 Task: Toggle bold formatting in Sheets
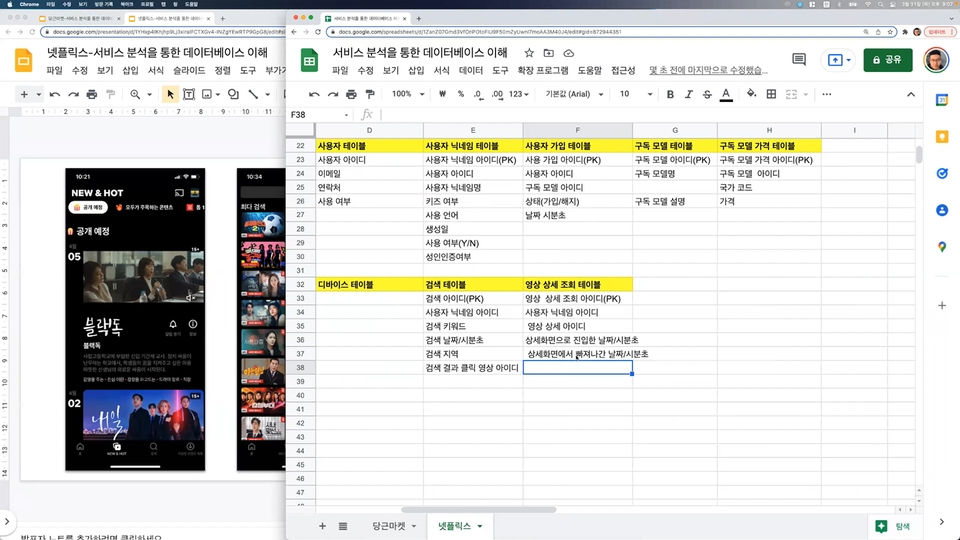tap(670, 94)
